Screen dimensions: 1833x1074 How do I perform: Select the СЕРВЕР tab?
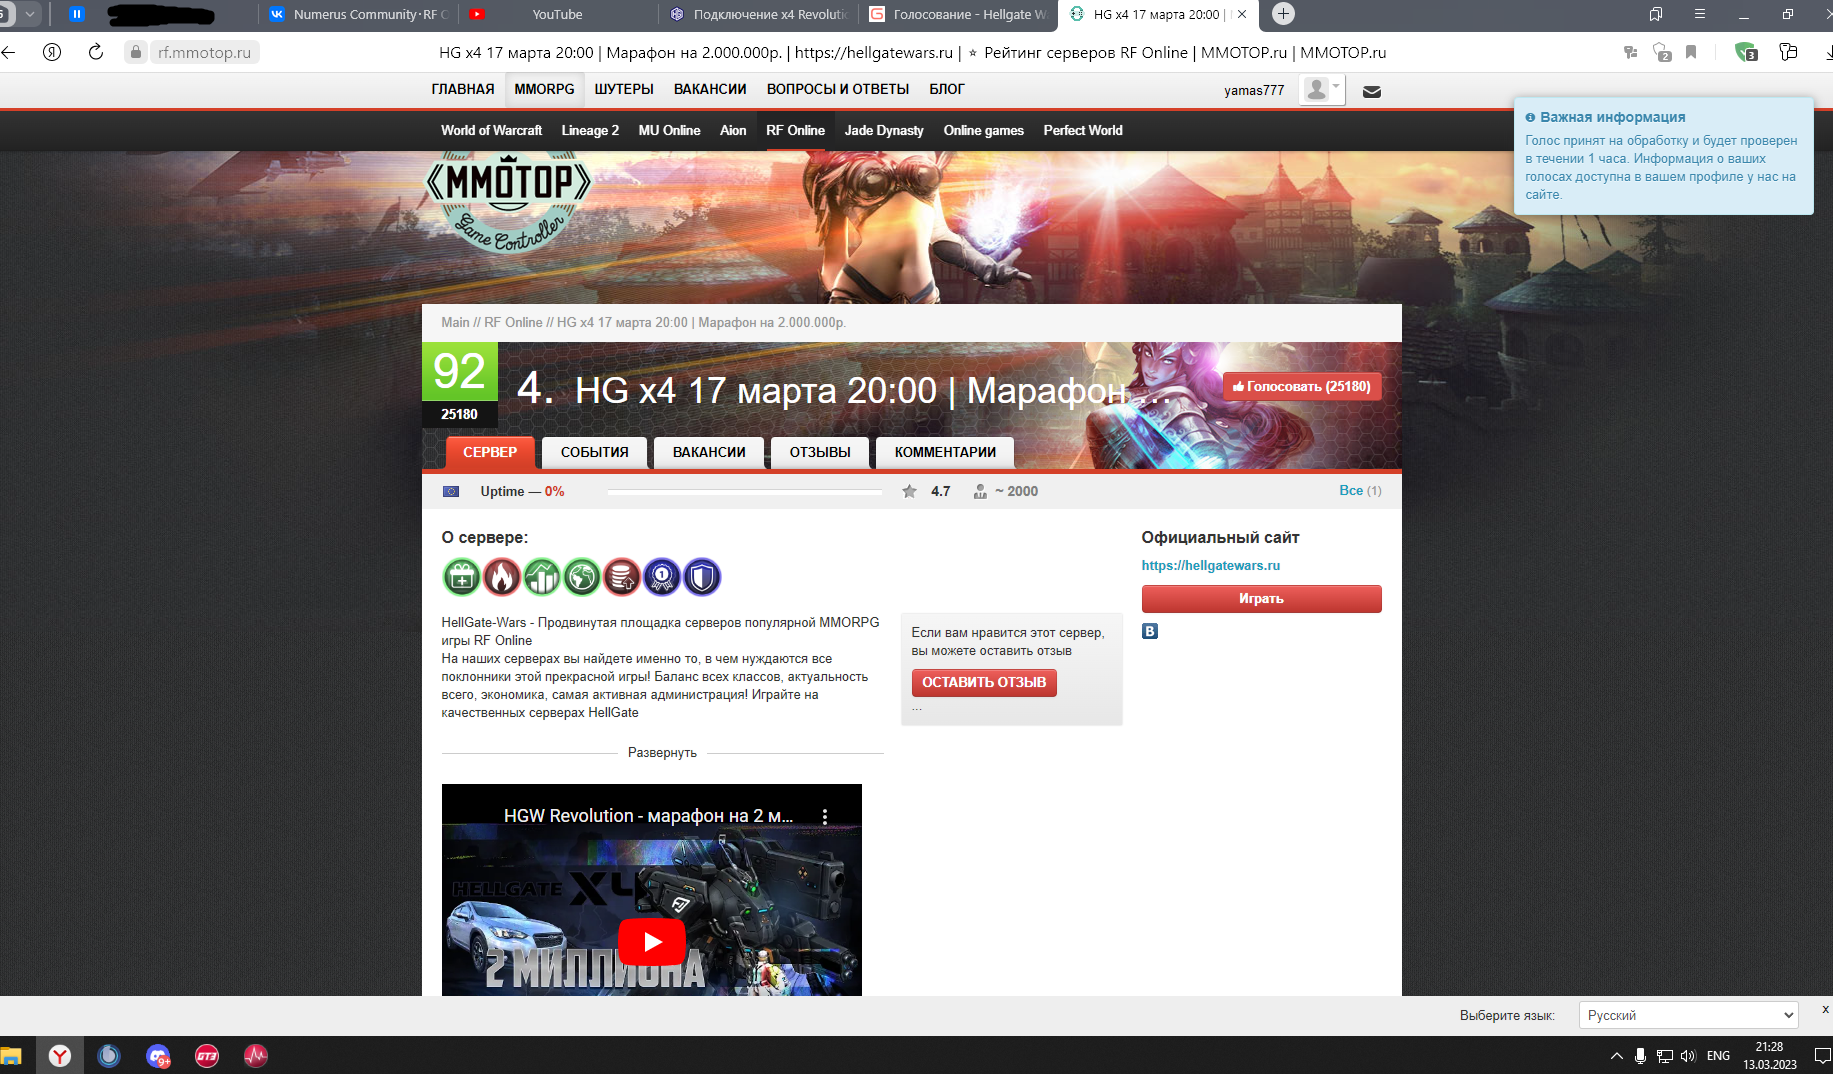[490, 452]
